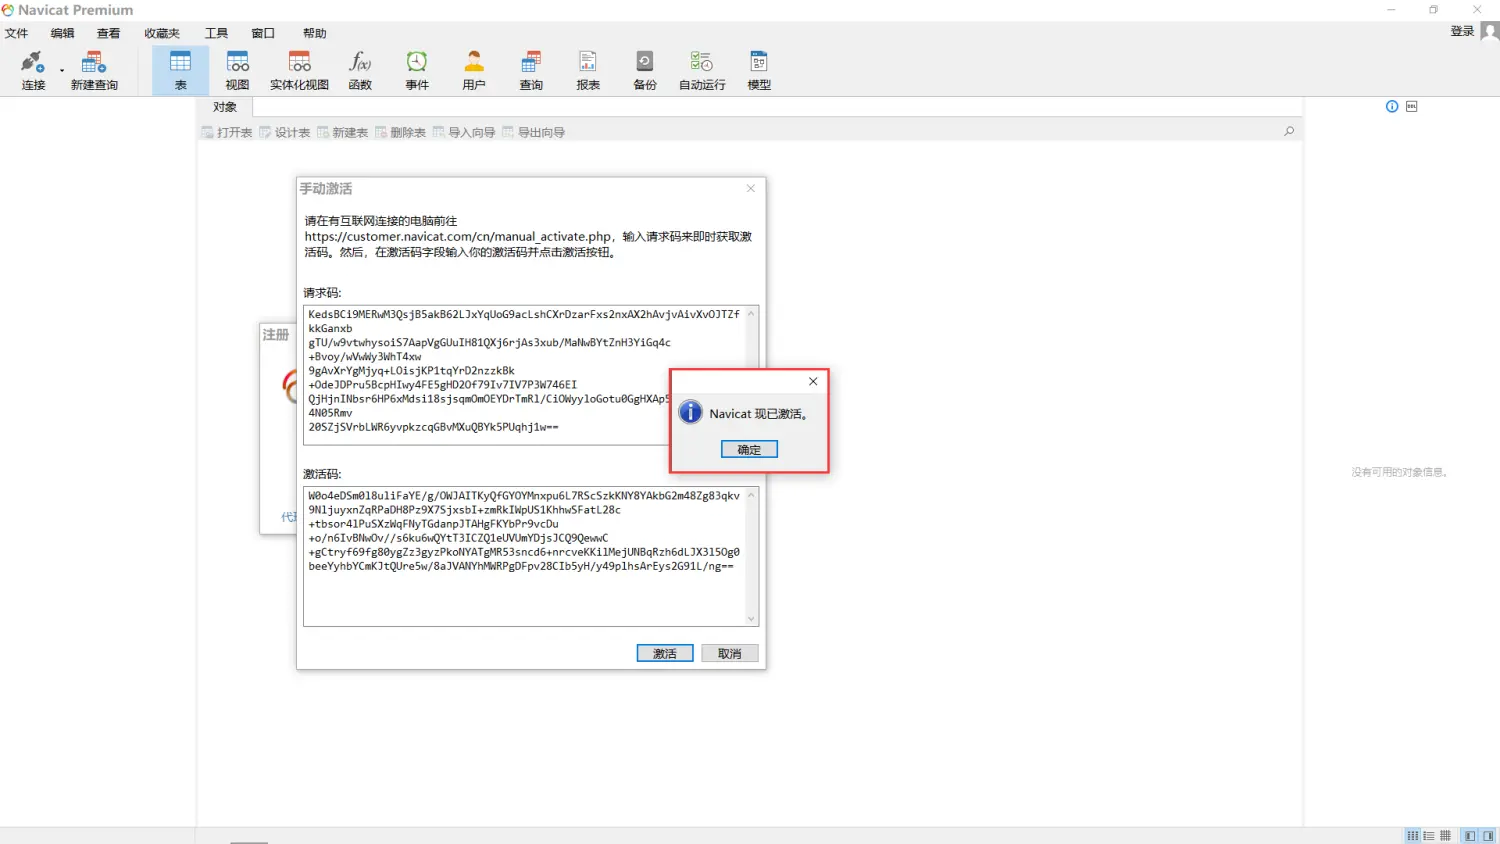Minimize the Navicat Premium window
Image resolution: width=1500 pixels, height=844 pixels.
coord(1391,10)
